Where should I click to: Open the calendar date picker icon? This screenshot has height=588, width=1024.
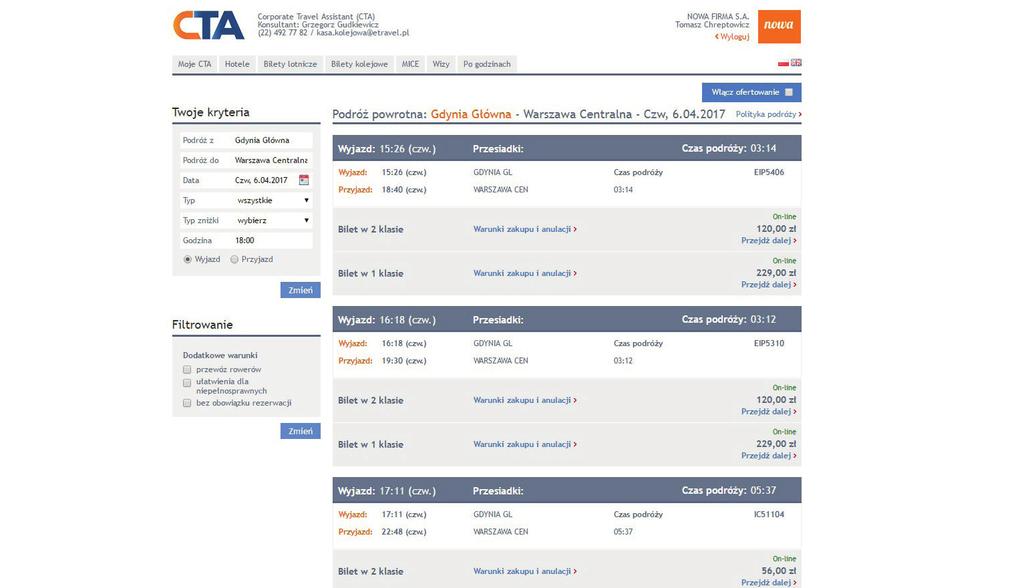click(x=304, y=180)
